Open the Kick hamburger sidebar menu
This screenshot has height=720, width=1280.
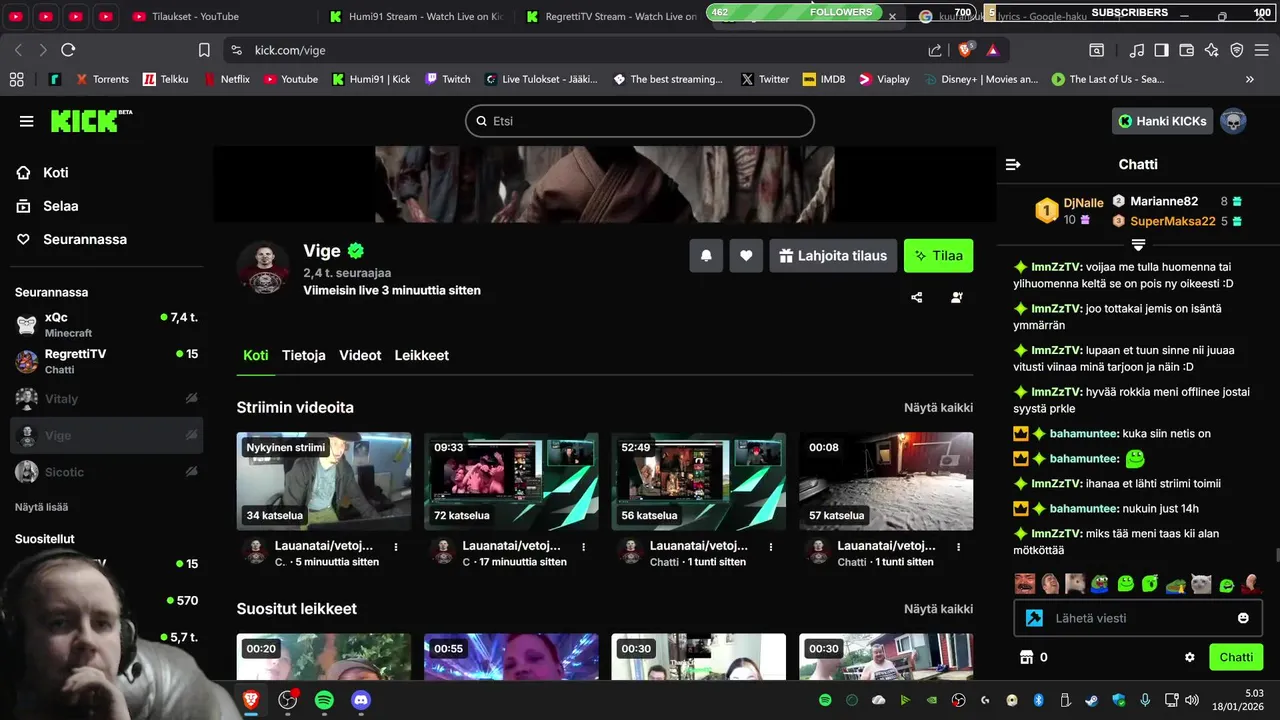click(x=26, y=121)
